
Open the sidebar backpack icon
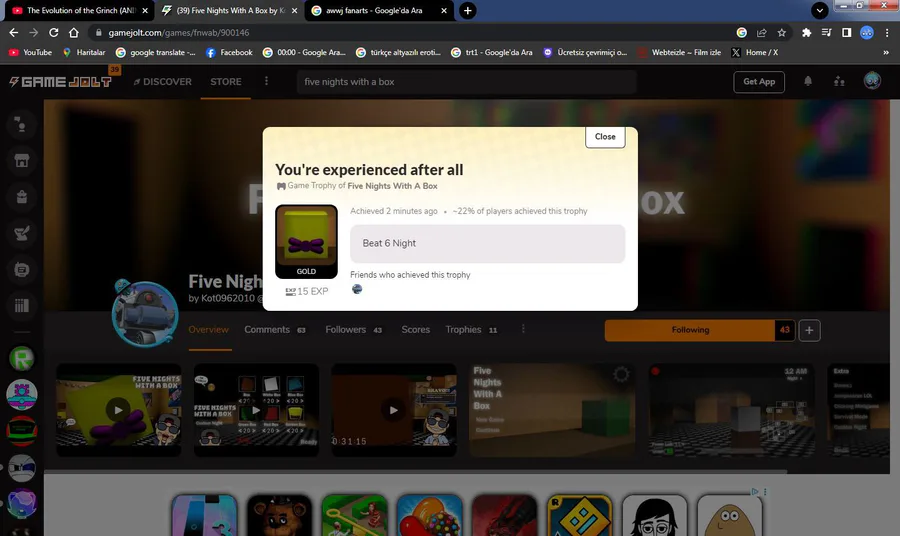22,197
